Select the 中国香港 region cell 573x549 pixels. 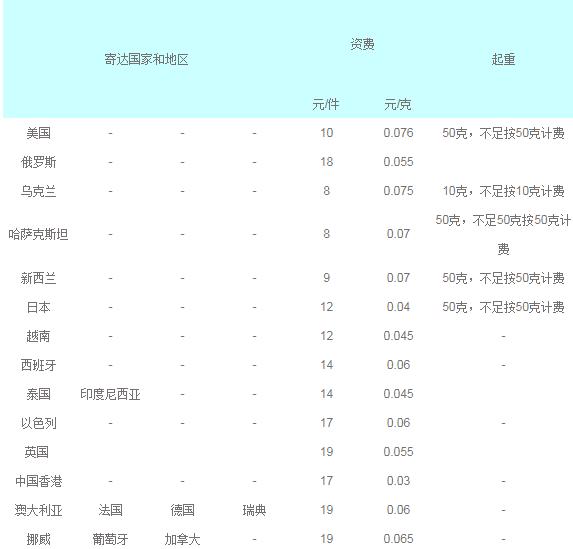38,481
